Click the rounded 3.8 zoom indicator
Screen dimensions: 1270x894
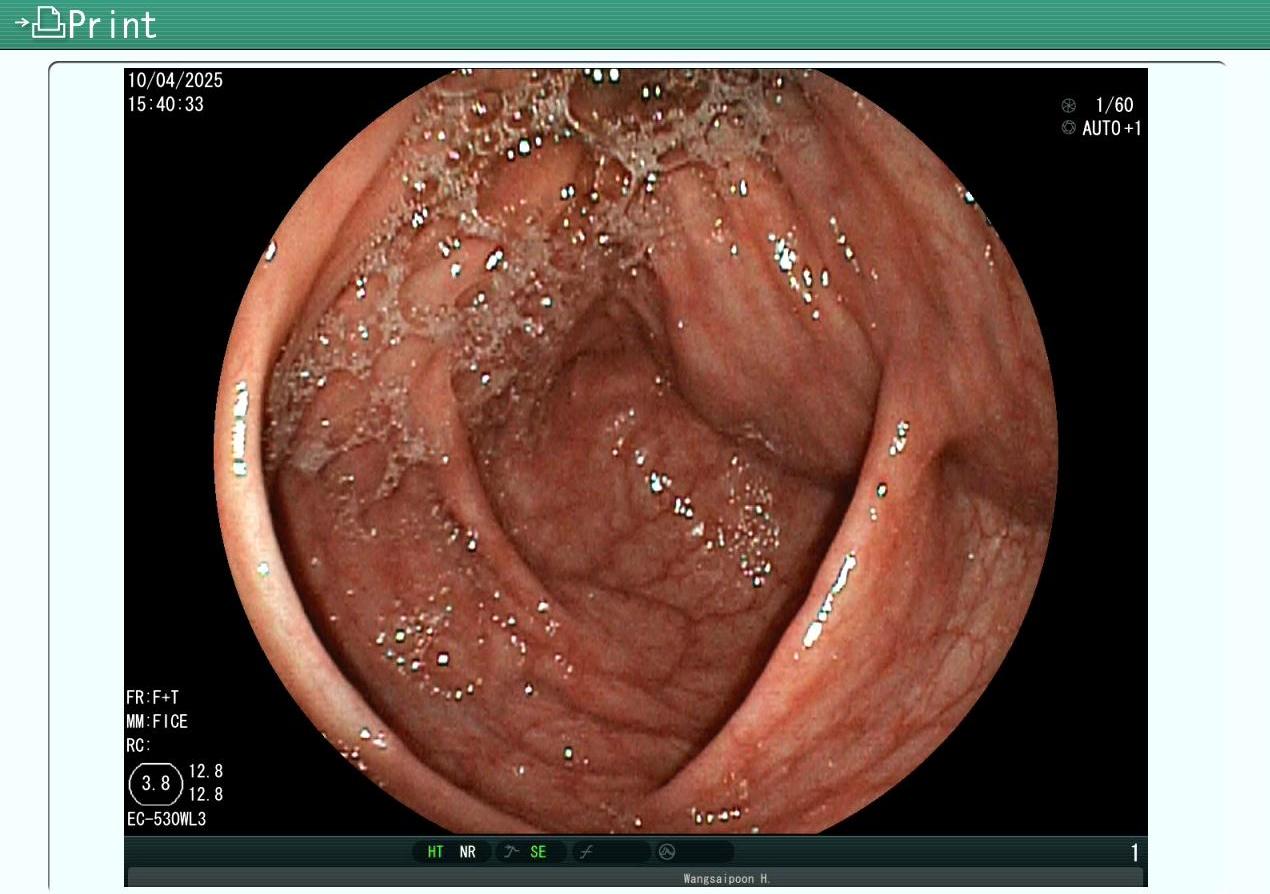(156, 784)
